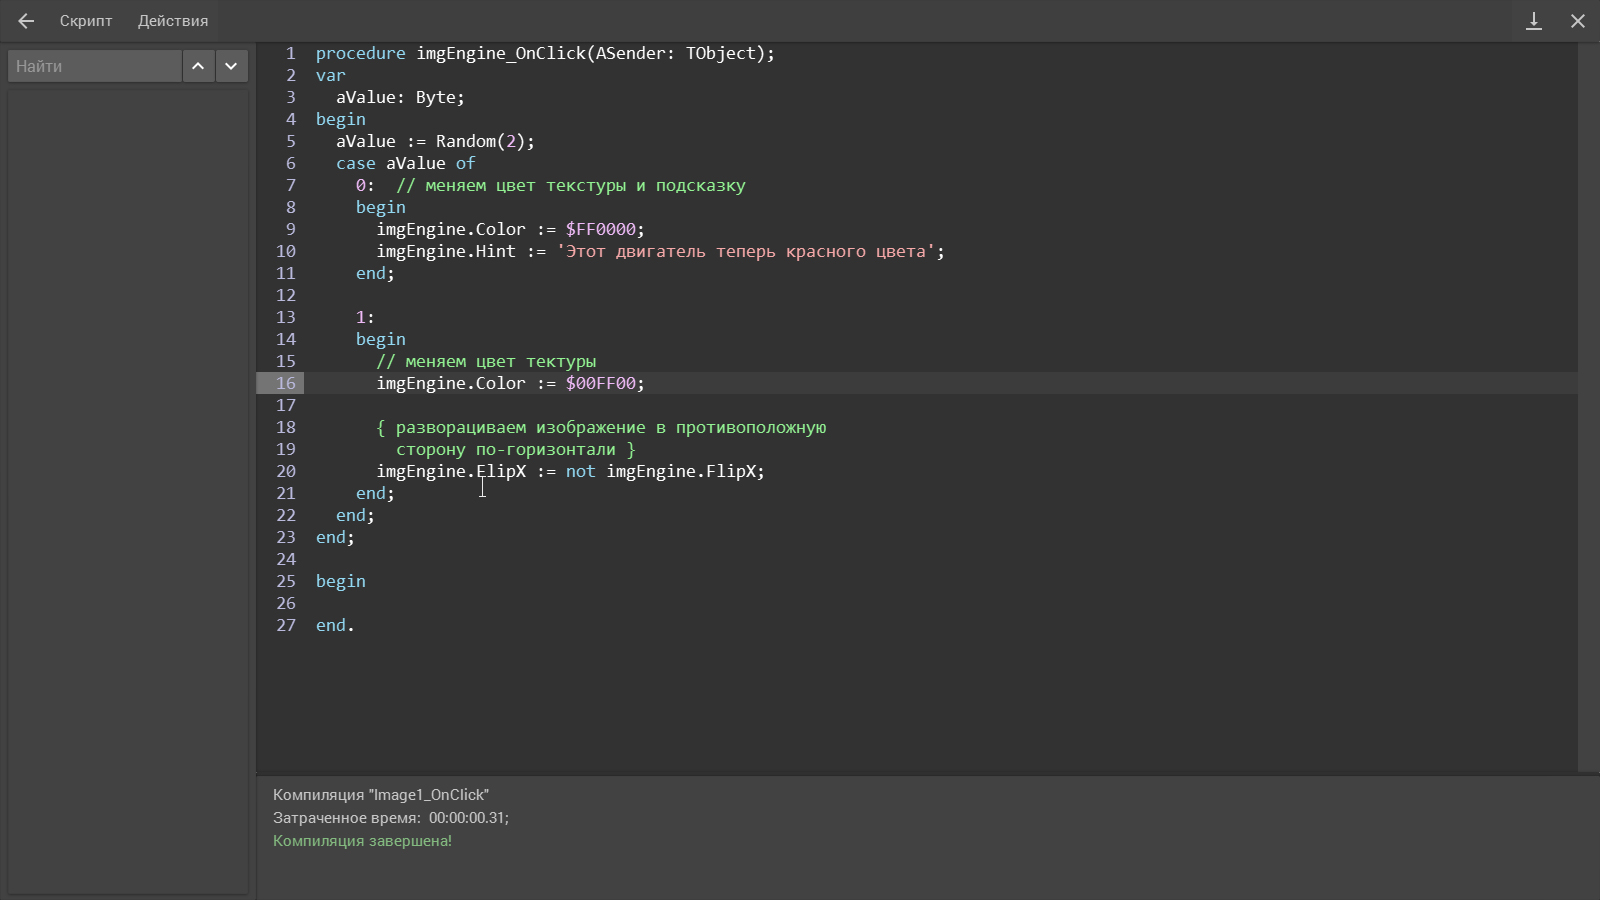Click line number 27 in gutter
The image size is (1600, 900).
pyautogui.click(x=286, y=625)
